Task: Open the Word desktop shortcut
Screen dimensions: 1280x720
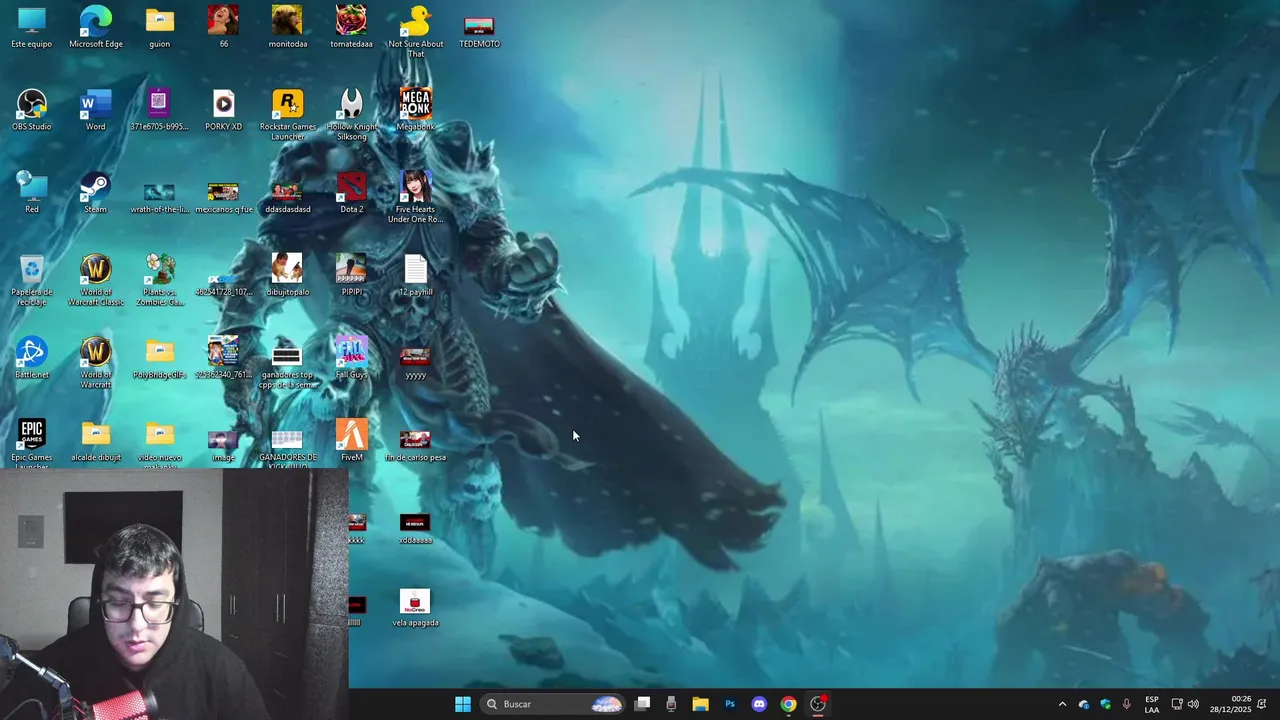Action: (x=96, y=110)
